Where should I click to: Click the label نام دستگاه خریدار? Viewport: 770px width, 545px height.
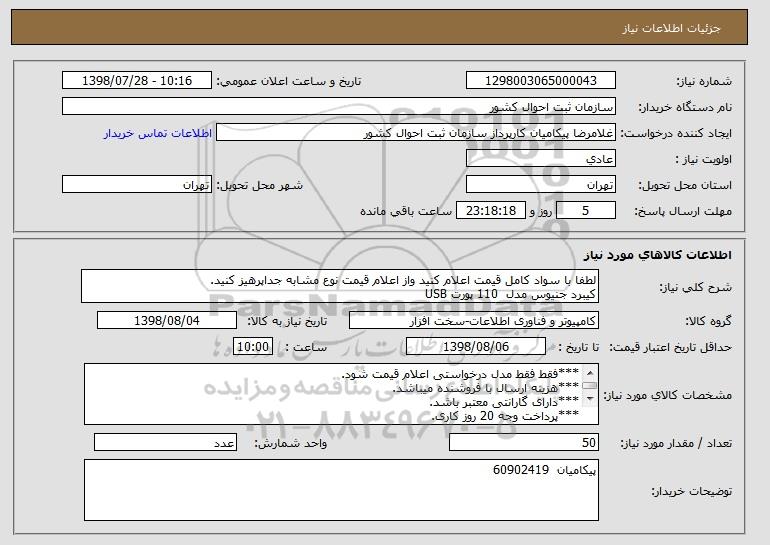coord(685,107)
